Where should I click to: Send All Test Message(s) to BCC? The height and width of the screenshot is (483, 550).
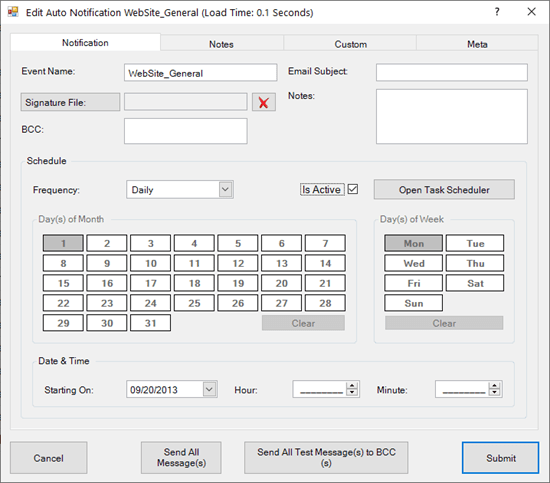[x=326, y=458]
